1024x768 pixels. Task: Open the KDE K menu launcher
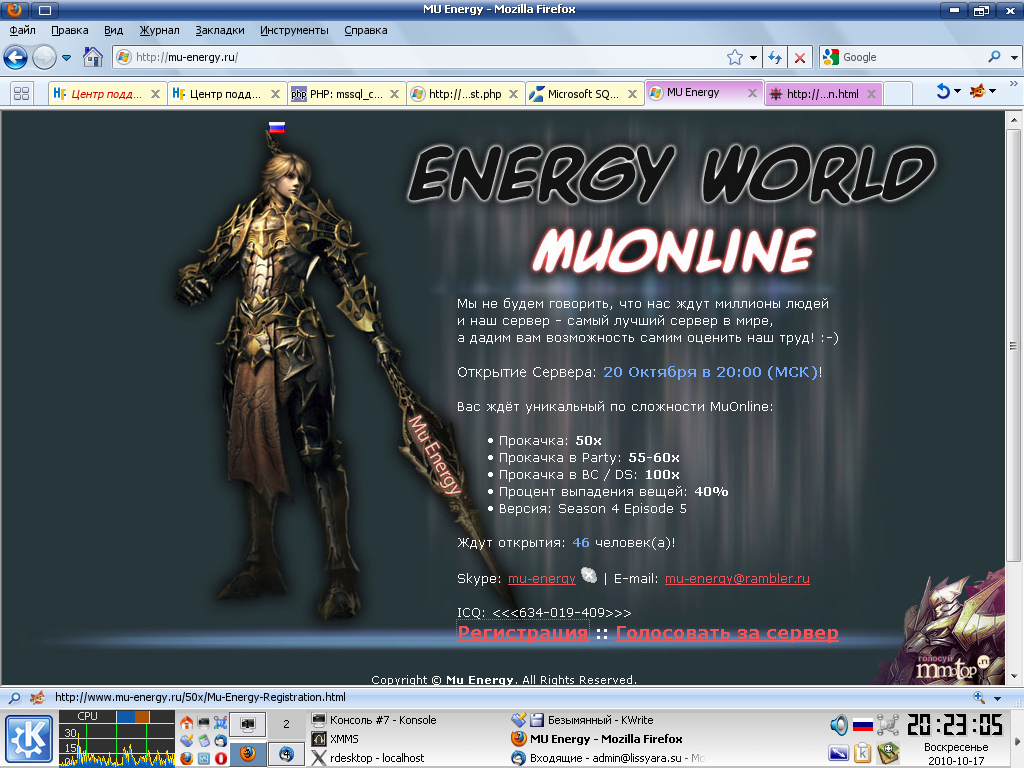(x=29, y=739)
